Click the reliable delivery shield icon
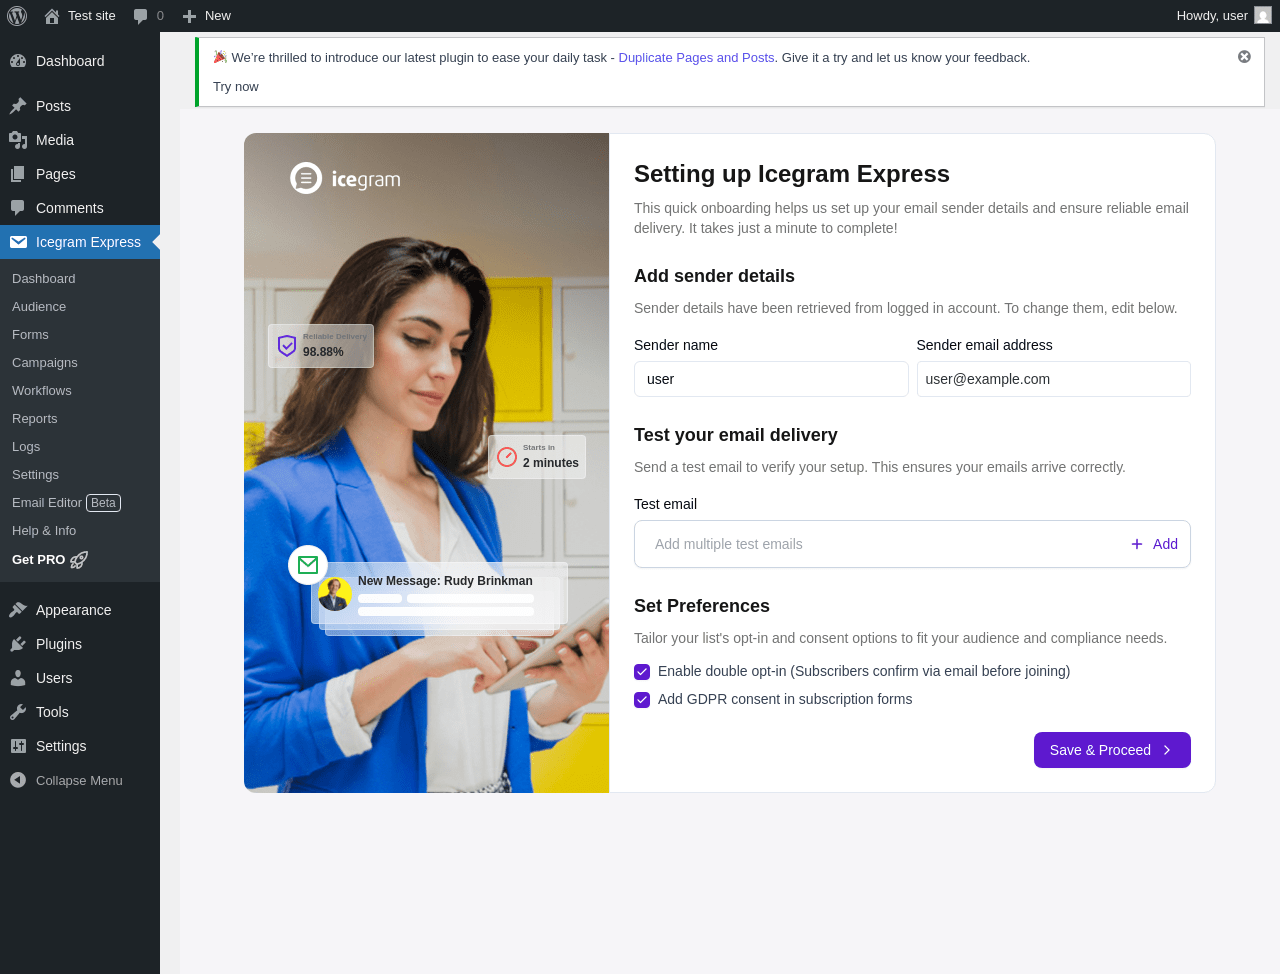1280x974 pixels. coord(287,346)
